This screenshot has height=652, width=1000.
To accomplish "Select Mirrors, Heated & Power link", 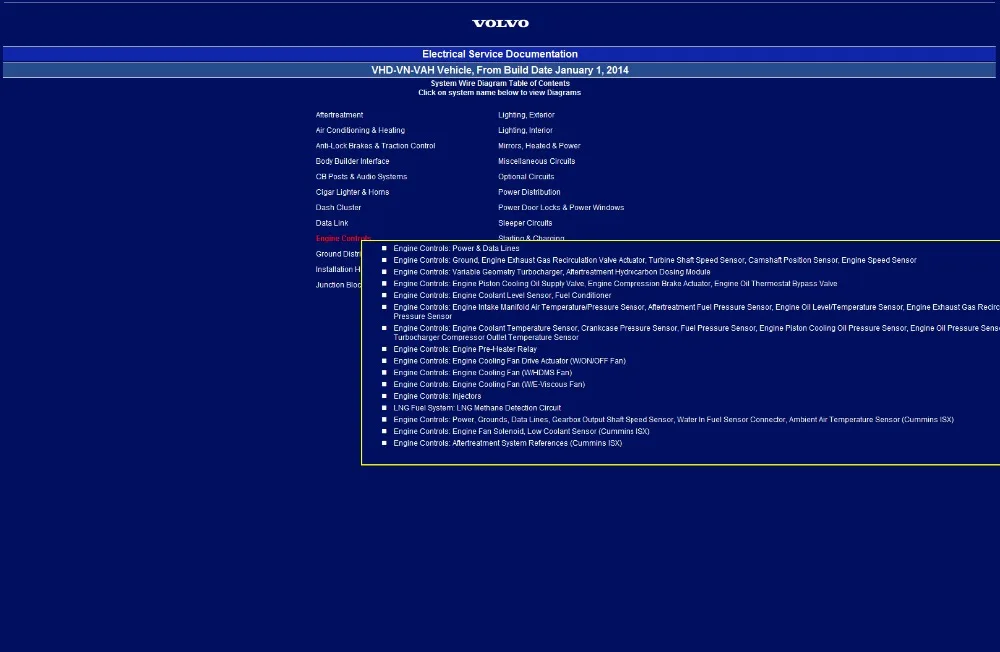I will click(539, 145).
